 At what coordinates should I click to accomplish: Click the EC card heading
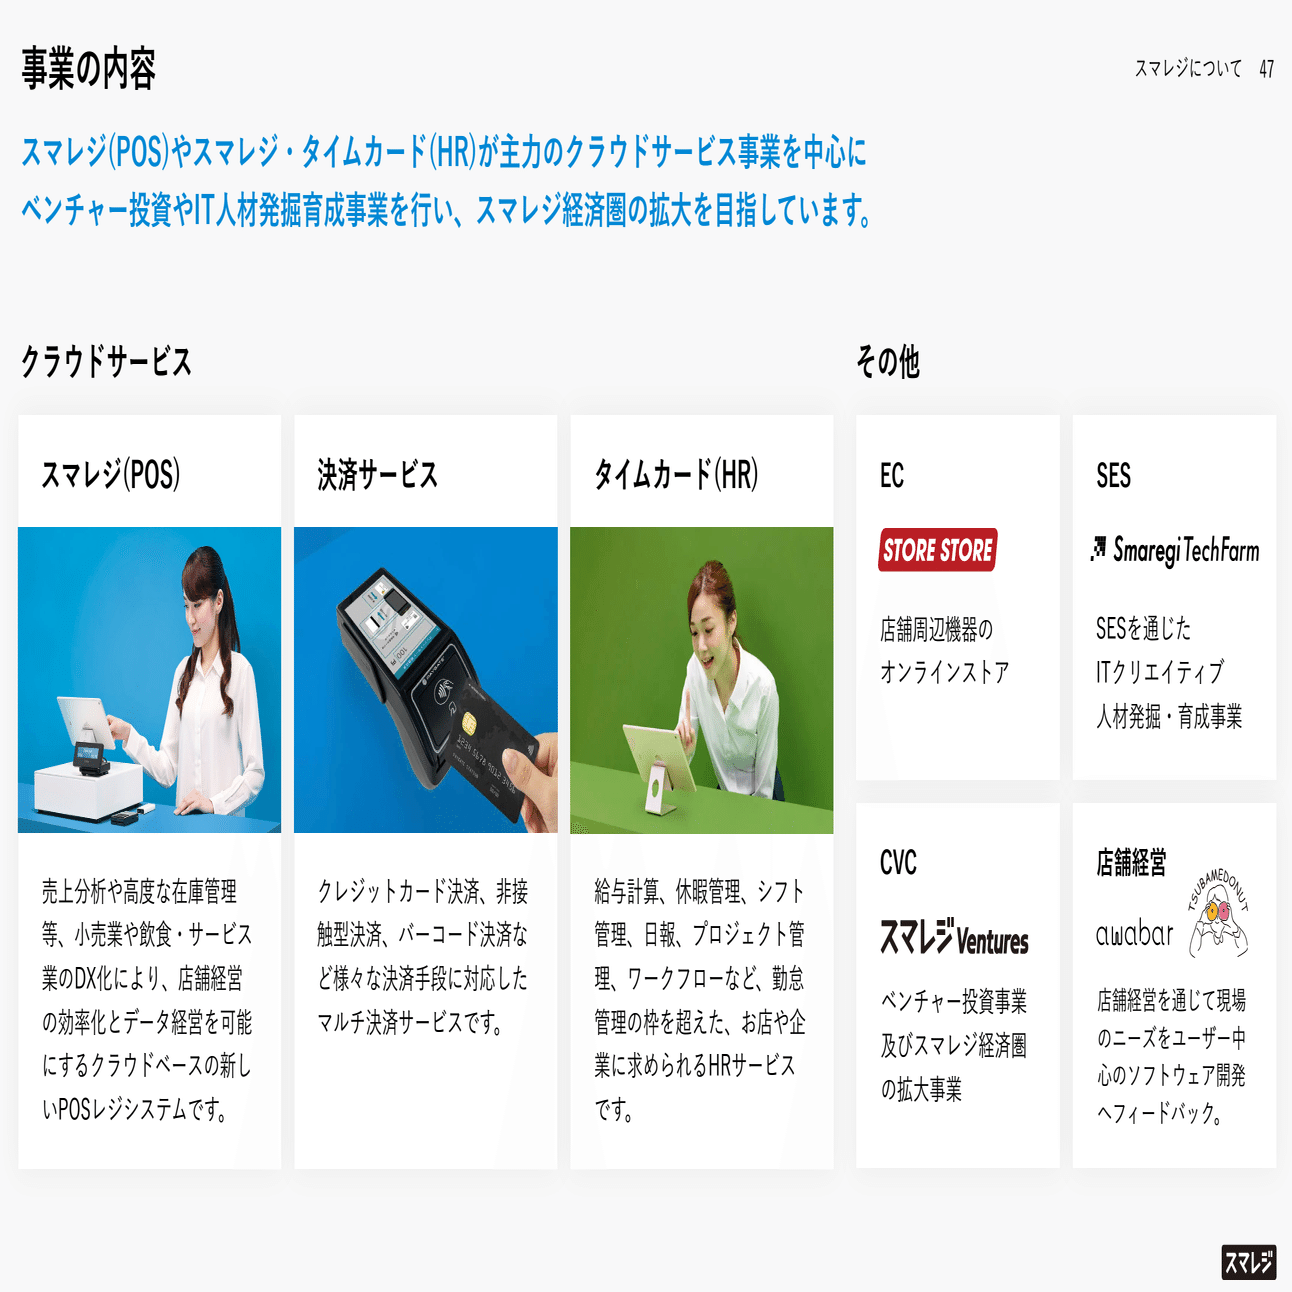(892, 475)
